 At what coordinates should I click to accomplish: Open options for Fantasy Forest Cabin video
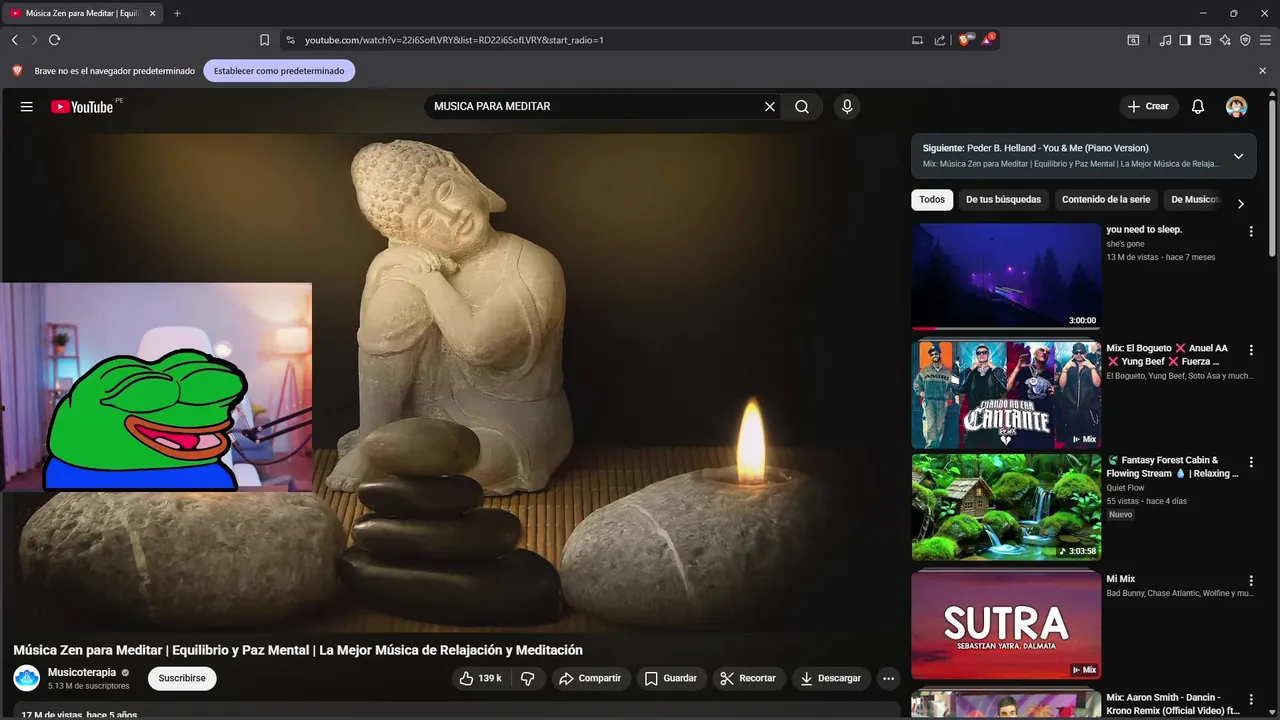(x=1251, y=463)
